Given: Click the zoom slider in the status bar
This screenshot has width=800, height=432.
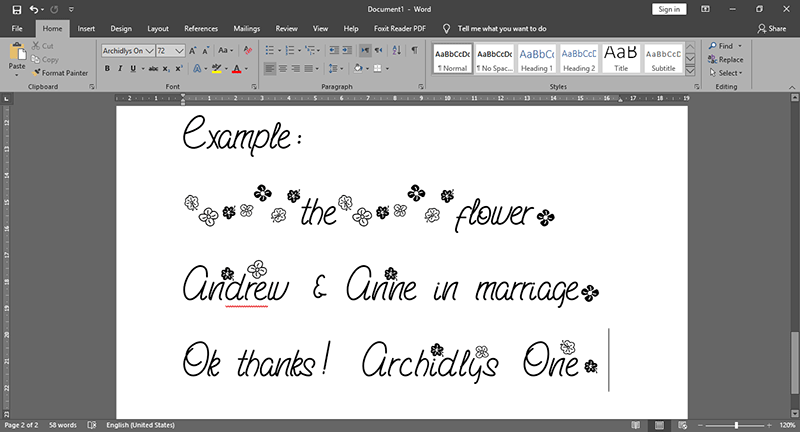Looking at the screenshot, I should pyautogui.click(x=736, y=425).
